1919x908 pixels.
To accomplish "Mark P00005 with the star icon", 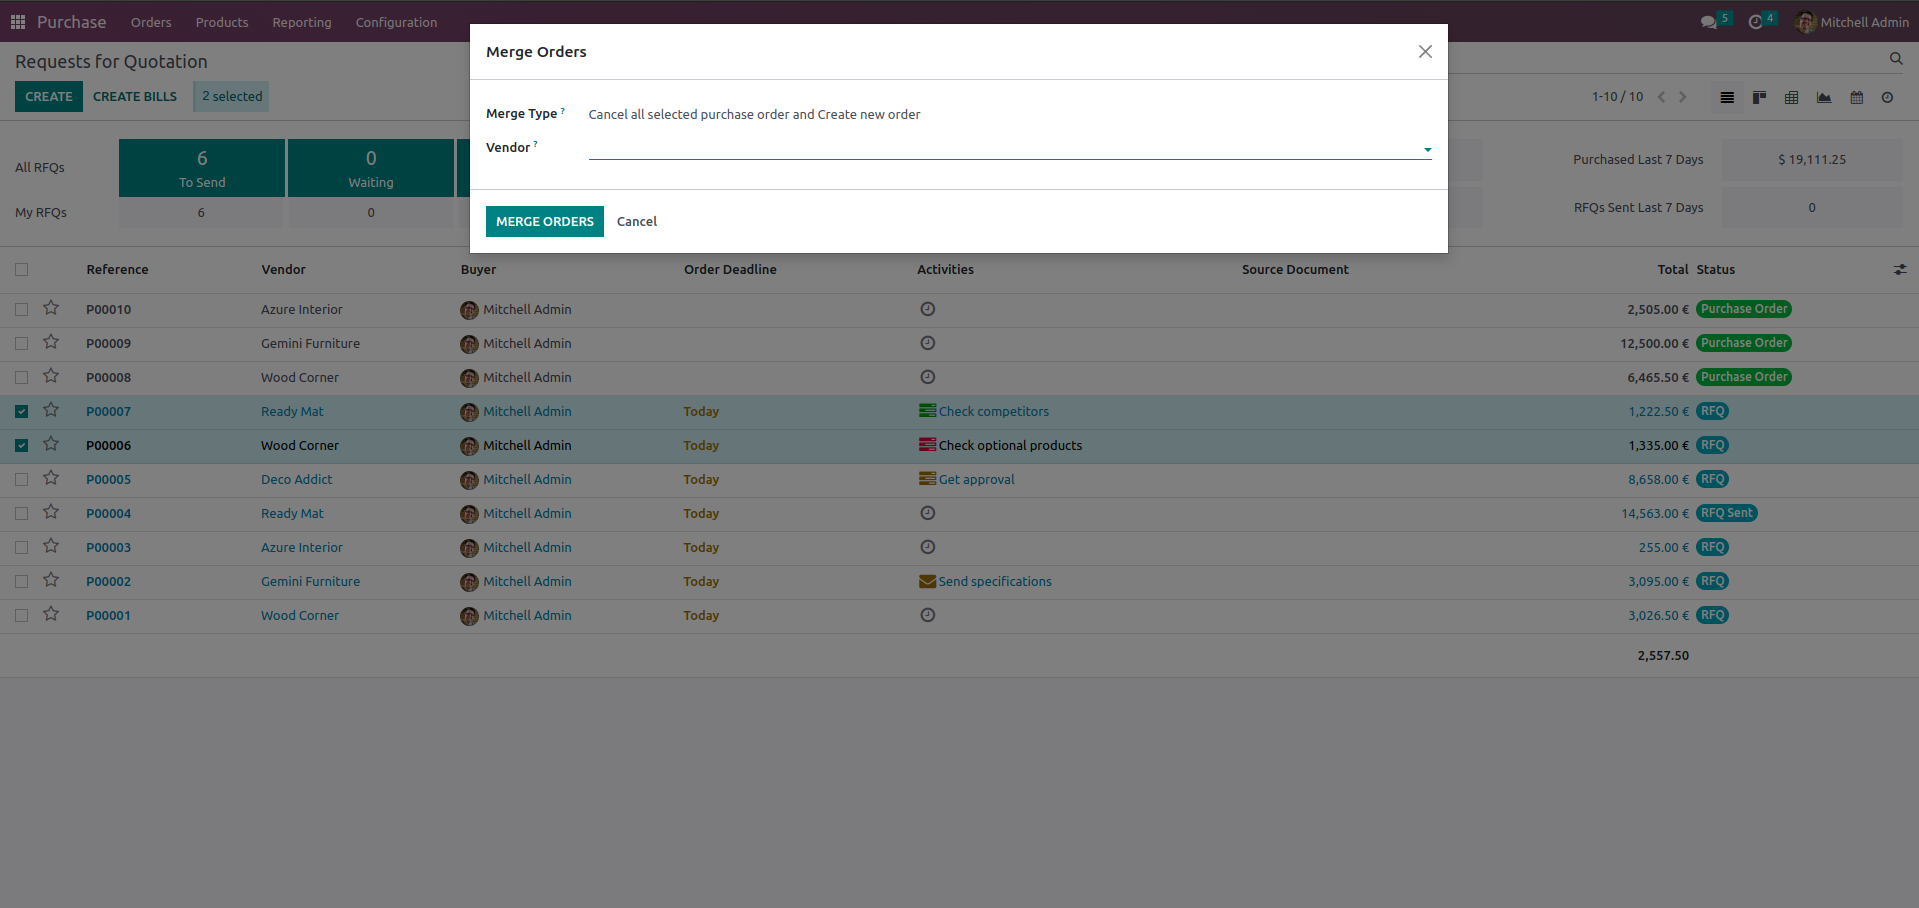I will 51,478.
